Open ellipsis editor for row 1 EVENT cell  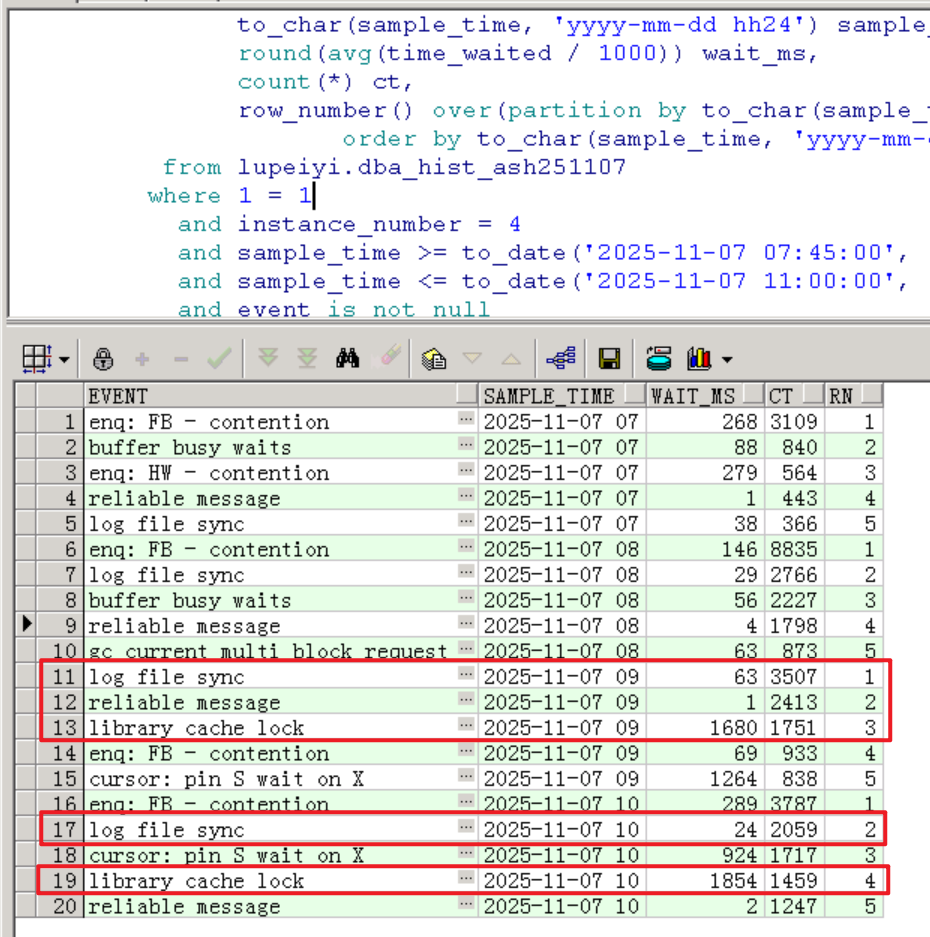(x=466, y=419)
